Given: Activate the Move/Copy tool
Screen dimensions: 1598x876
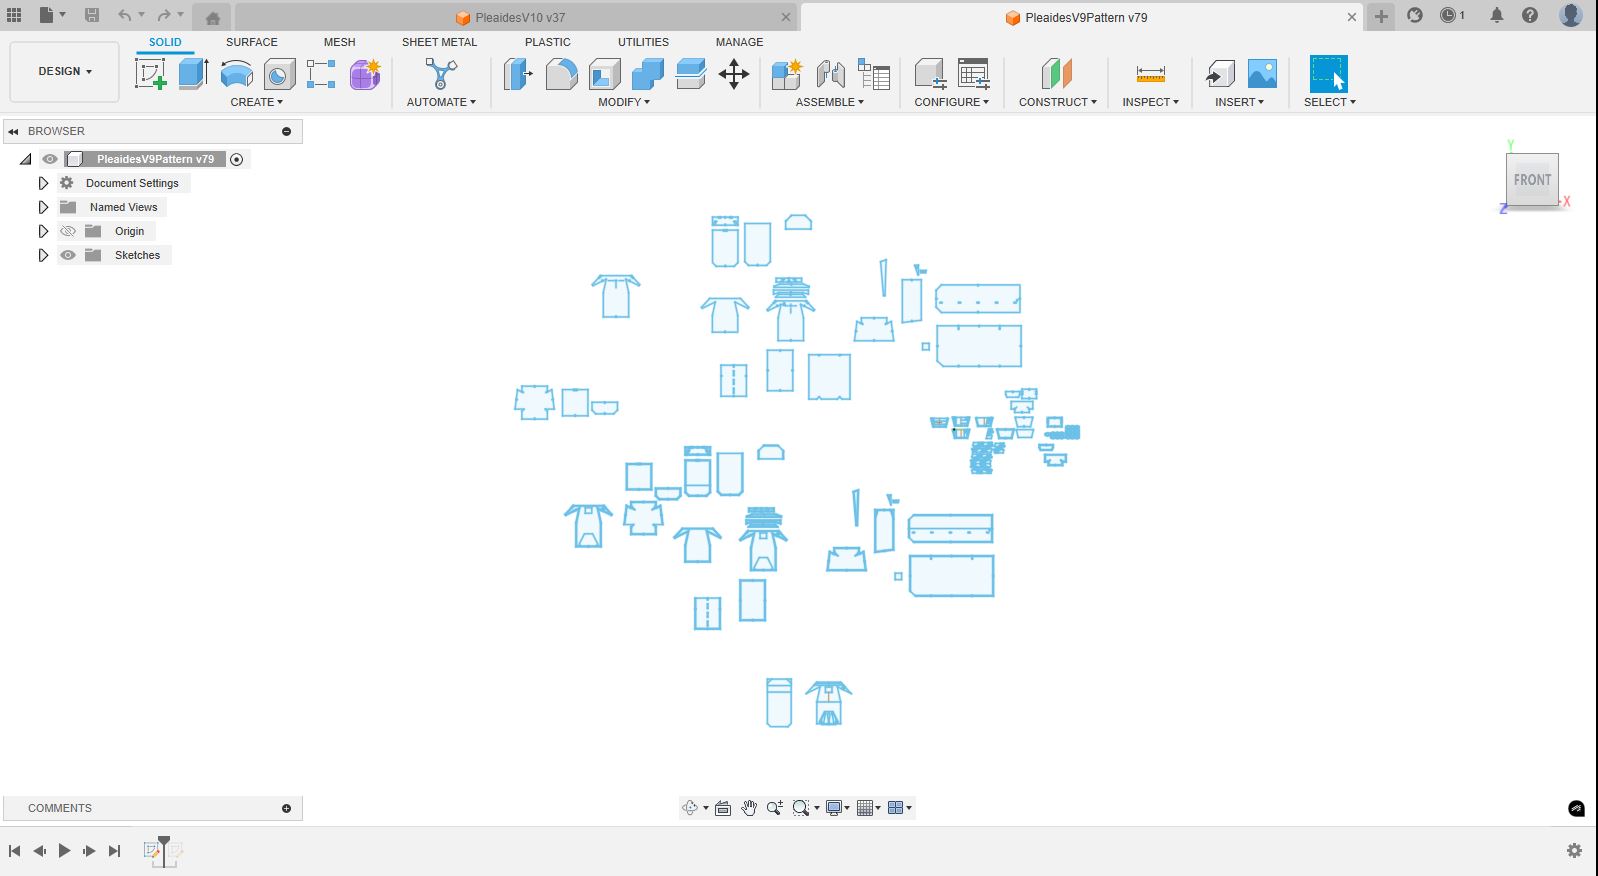Looking at the screenshot, I should [x=734, y=74].
